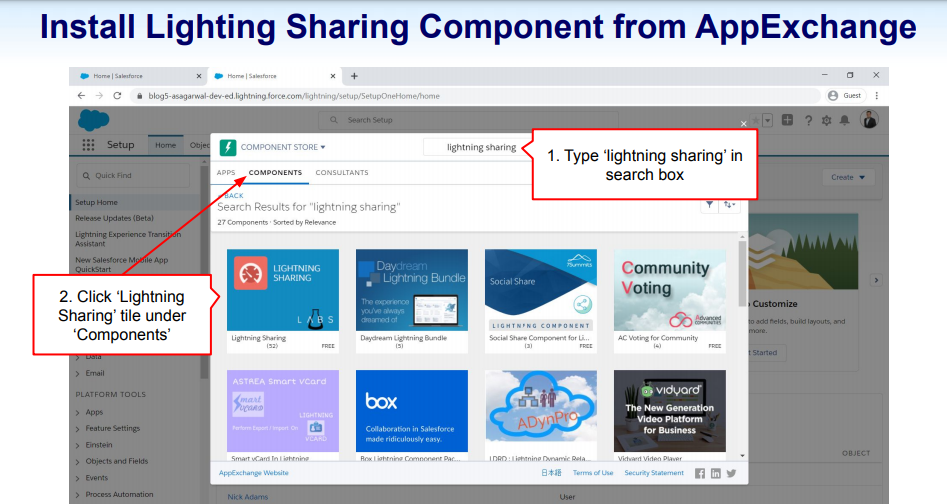Image resolution: width=947 pixels, height=504 pixels.
Task: Close the Component Store dialog
Action: tap(743, 124)
